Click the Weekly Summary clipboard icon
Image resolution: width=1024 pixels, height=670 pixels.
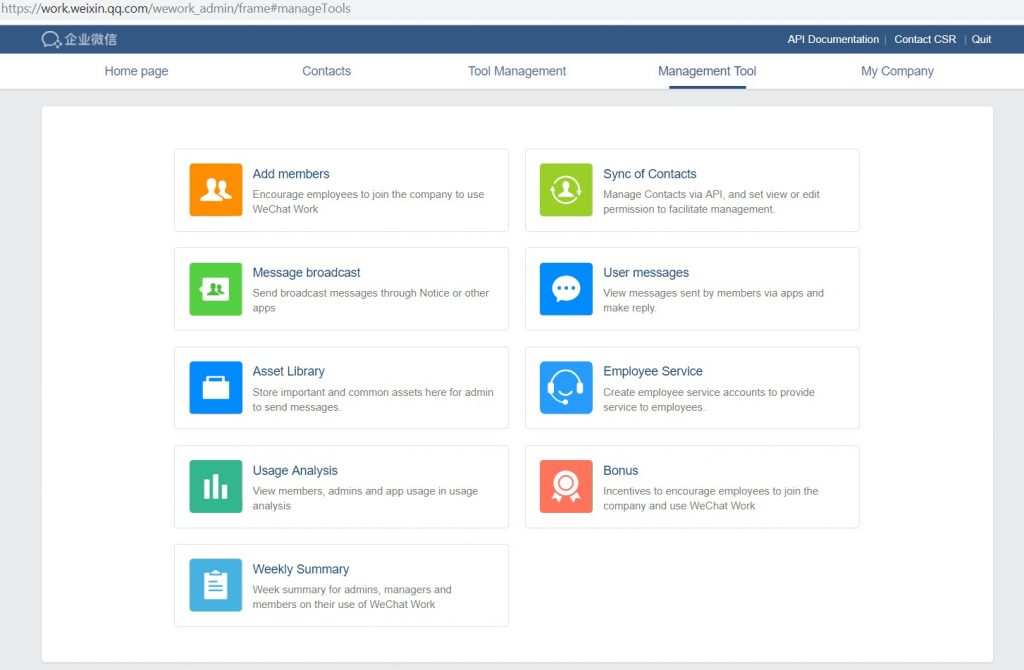tap(216, 585)
